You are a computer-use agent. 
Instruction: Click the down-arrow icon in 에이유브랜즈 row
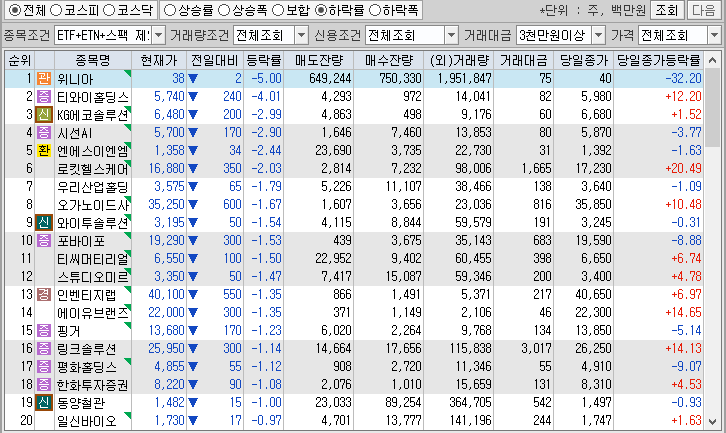coord(193,313)
